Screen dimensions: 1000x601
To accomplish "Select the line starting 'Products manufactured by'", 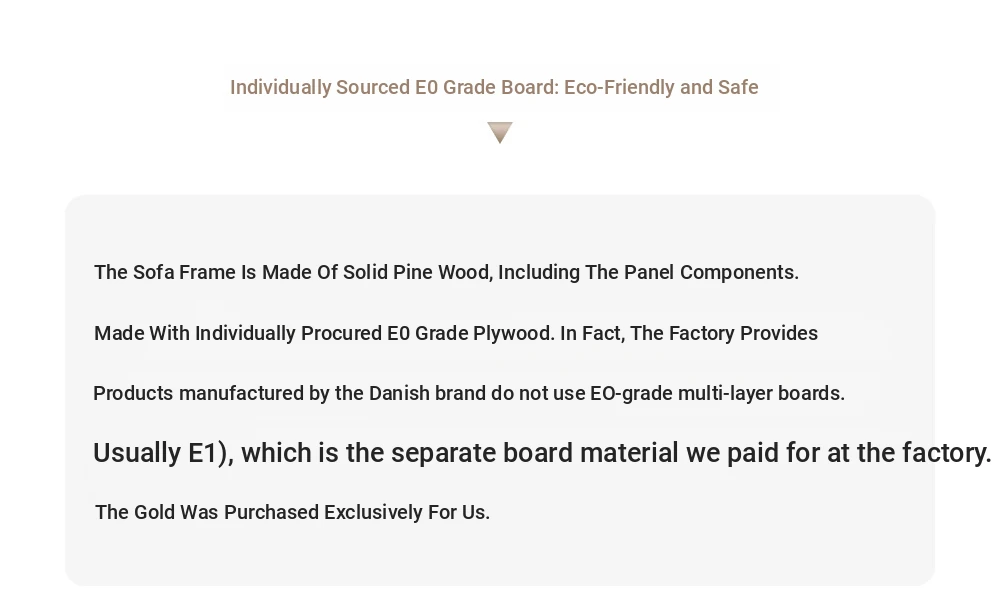I will click(468, 393).
